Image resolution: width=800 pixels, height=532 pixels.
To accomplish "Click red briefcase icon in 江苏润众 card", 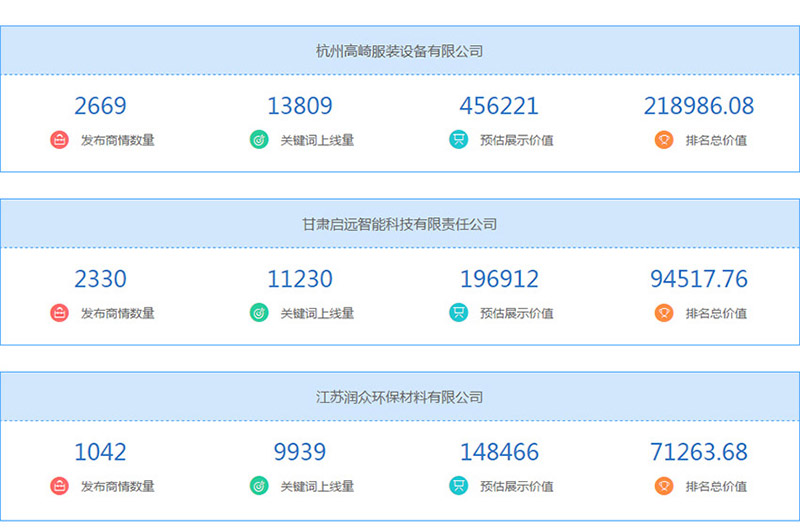I will [59, 486].
